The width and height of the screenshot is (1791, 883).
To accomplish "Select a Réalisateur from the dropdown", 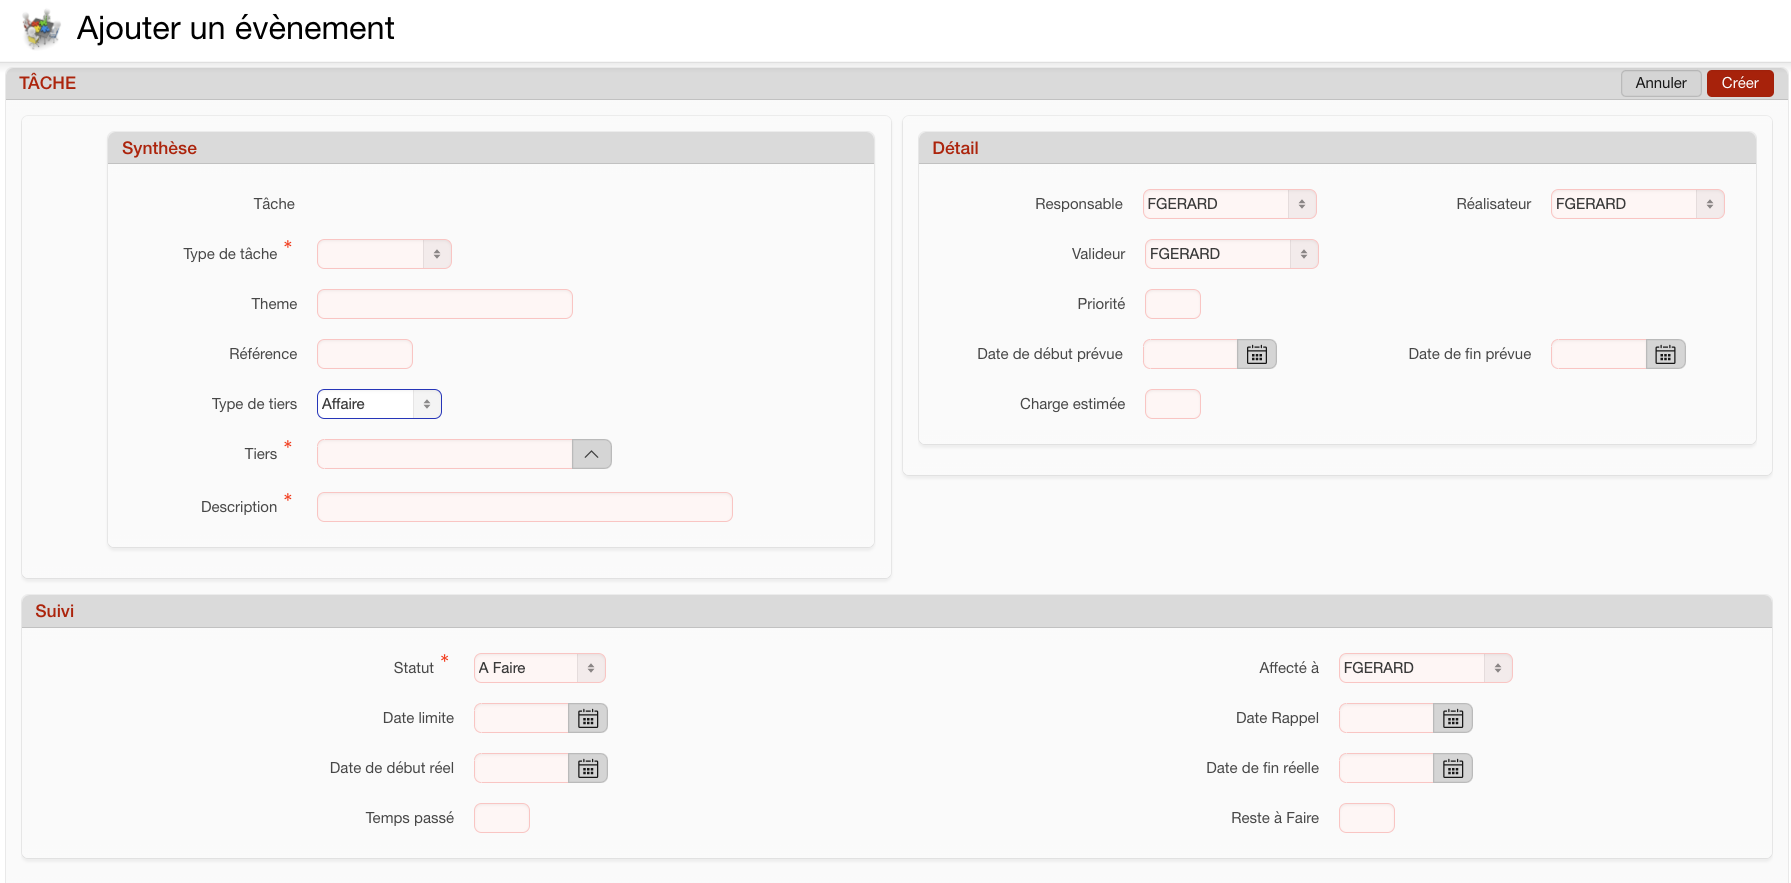I will click(x=1637, y=204).
